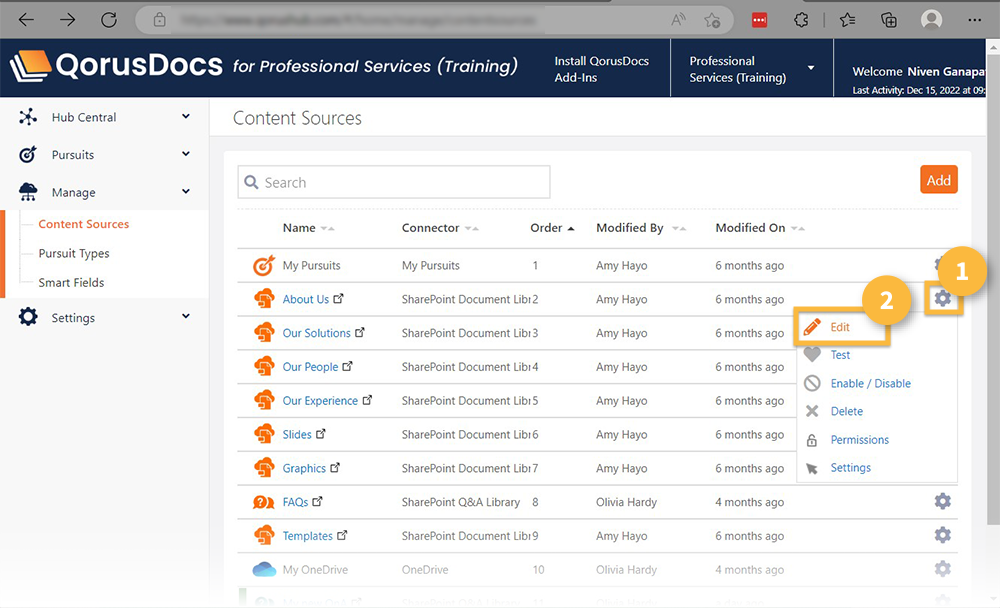Screen dimensions: 1000x608
Task: Click the SharePoint icon beside Slides
Action: (x=263, y=434)
